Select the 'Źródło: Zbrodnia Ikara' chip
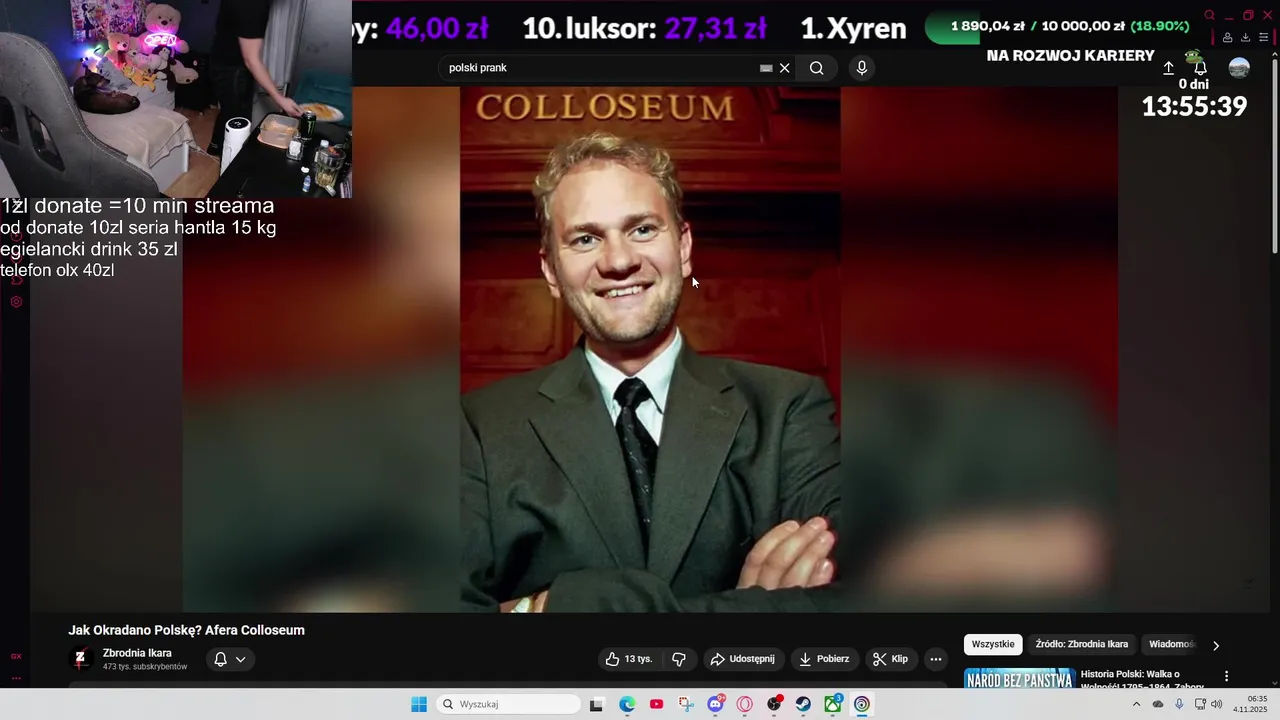1280x720 pixels. pos(1081,644)
